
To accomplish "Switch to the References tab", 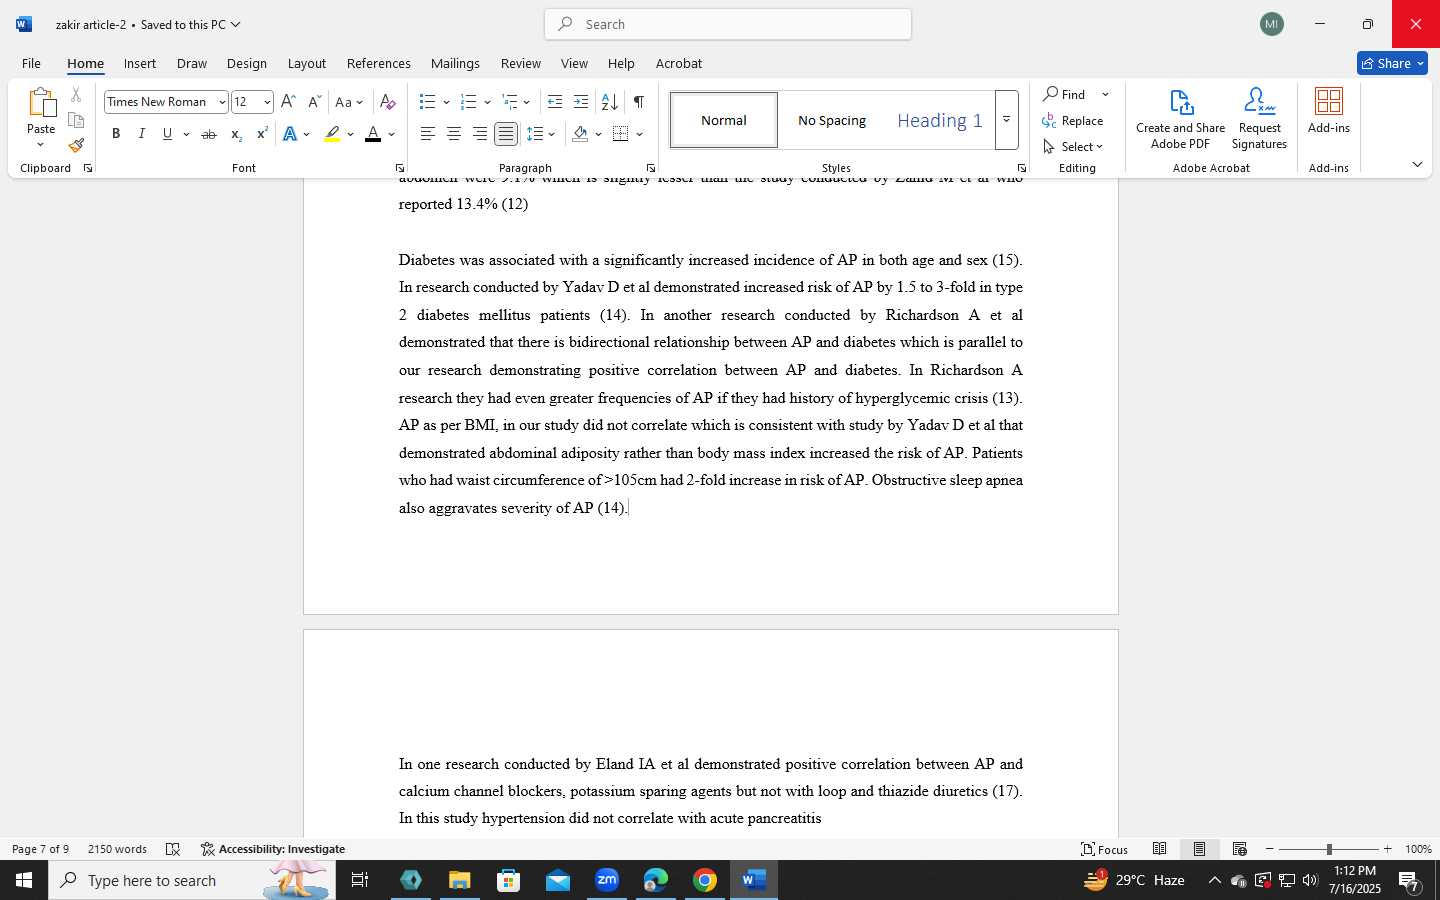I will point(379,63).
